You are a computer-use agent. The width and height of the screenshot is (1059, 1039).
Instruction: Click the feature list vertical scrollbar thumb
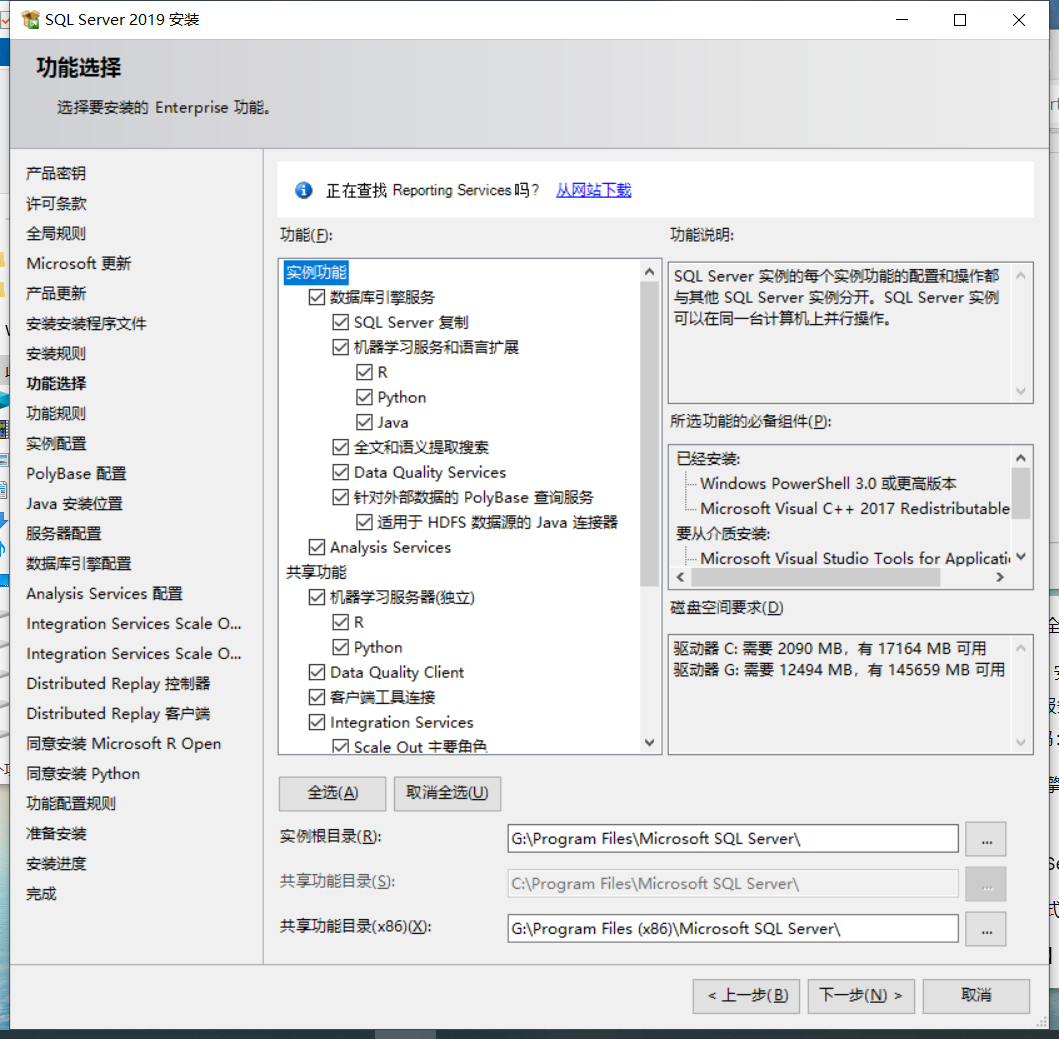click(649, 434)
